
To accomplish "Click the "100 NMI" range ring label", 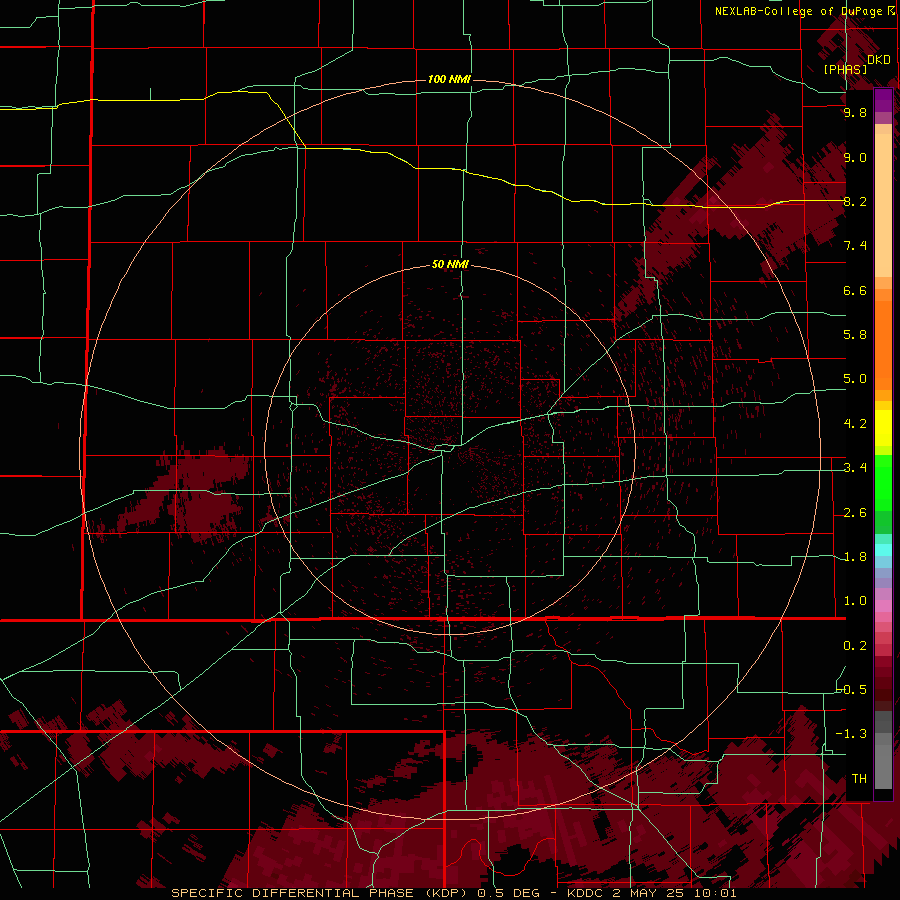I will [449, 79].
